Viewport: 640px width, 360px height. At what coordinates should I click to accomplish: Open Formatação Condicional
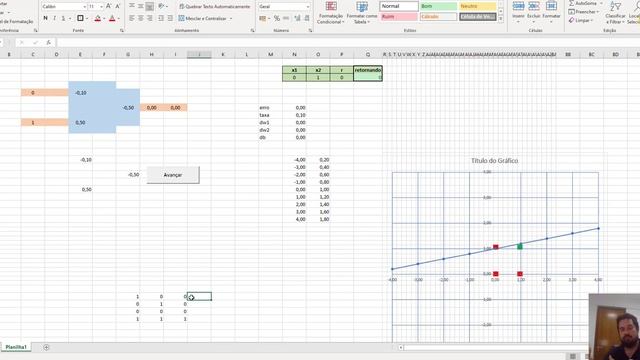click(331, 13)
